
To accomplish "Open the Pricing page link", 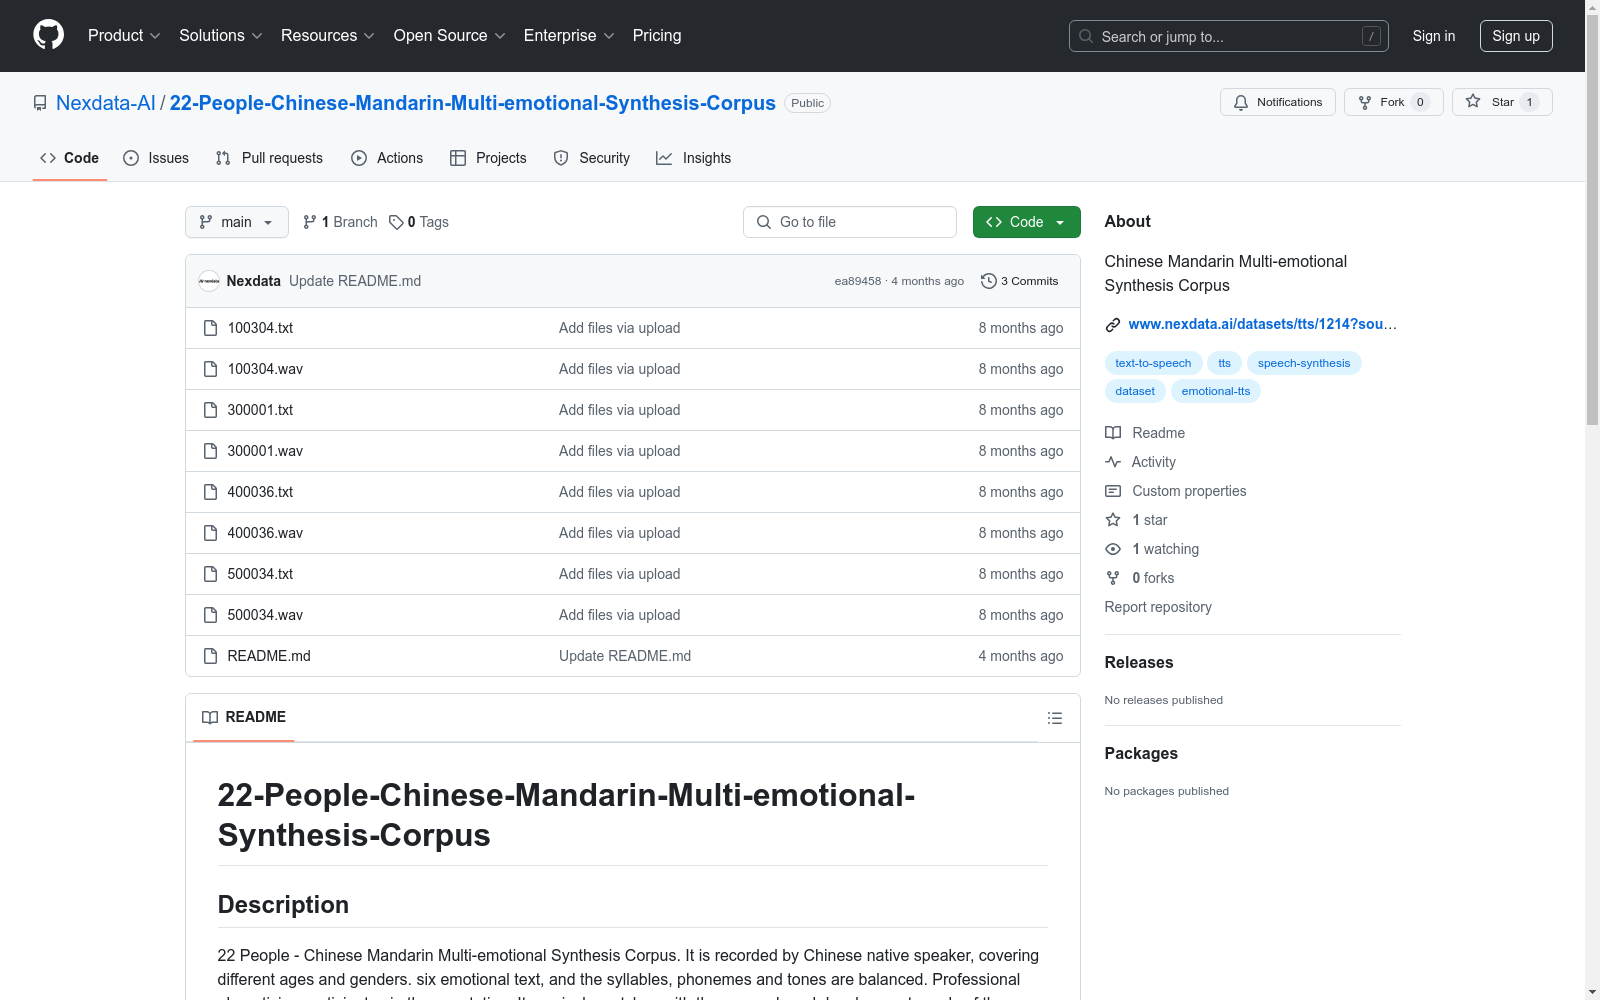I will pyautogui.click(x=657, y=35).
